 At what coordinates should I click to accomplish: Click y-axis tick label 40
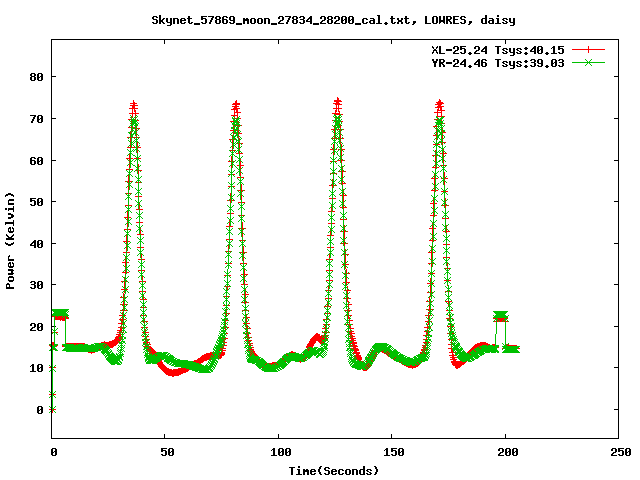click(x=36, y=244)
